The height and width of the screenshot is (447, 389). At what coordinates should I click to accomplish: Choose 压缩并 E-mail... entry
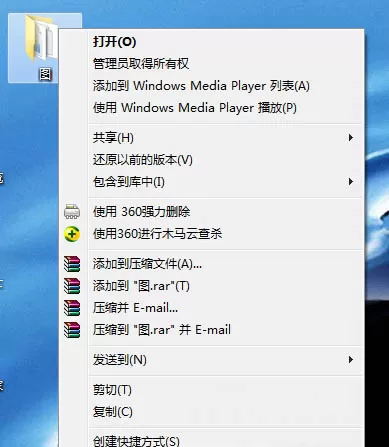(135, 308)
